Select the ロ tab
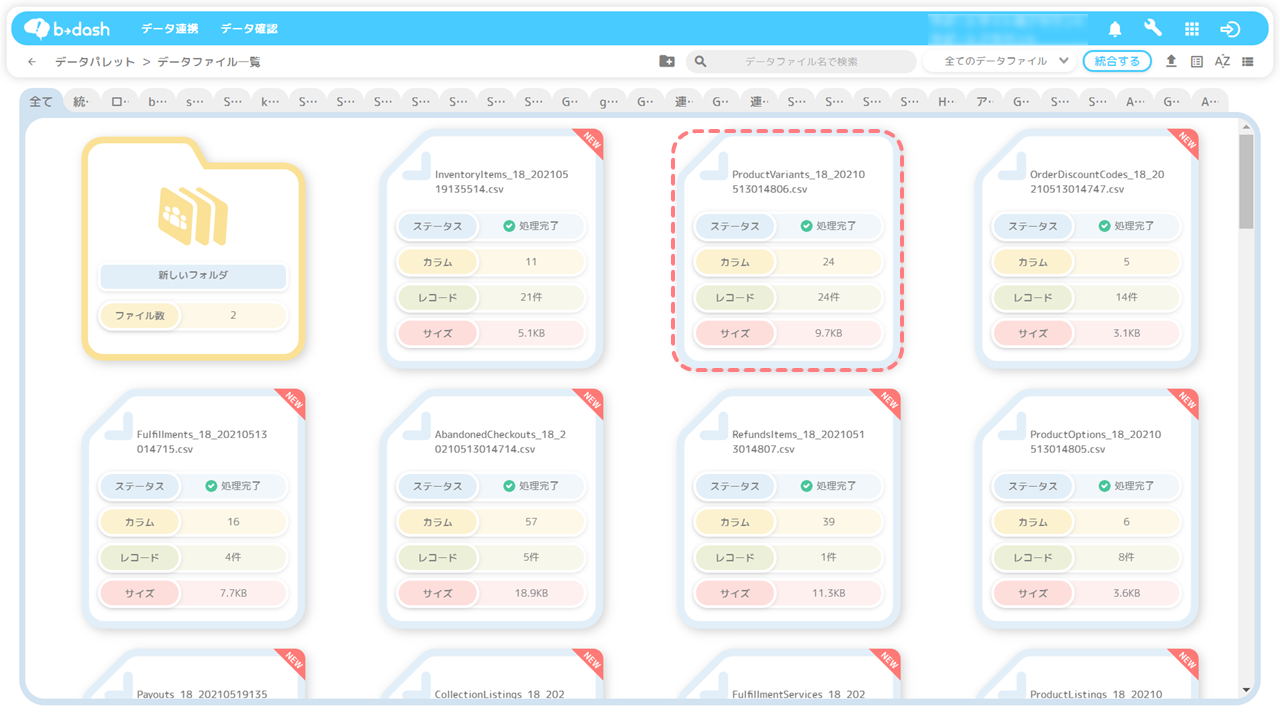Viewport: 1280px width, 720px height. point(119,102)
